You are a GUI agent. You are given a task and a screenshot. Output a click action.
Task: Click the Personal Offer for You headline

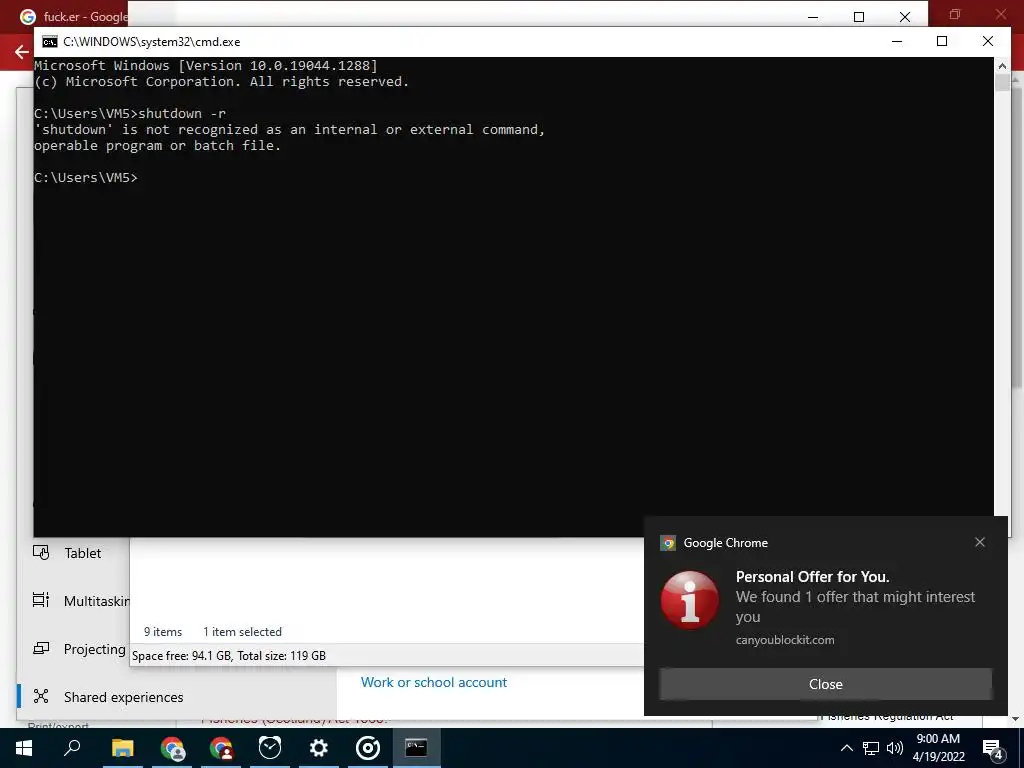(812, 577)
